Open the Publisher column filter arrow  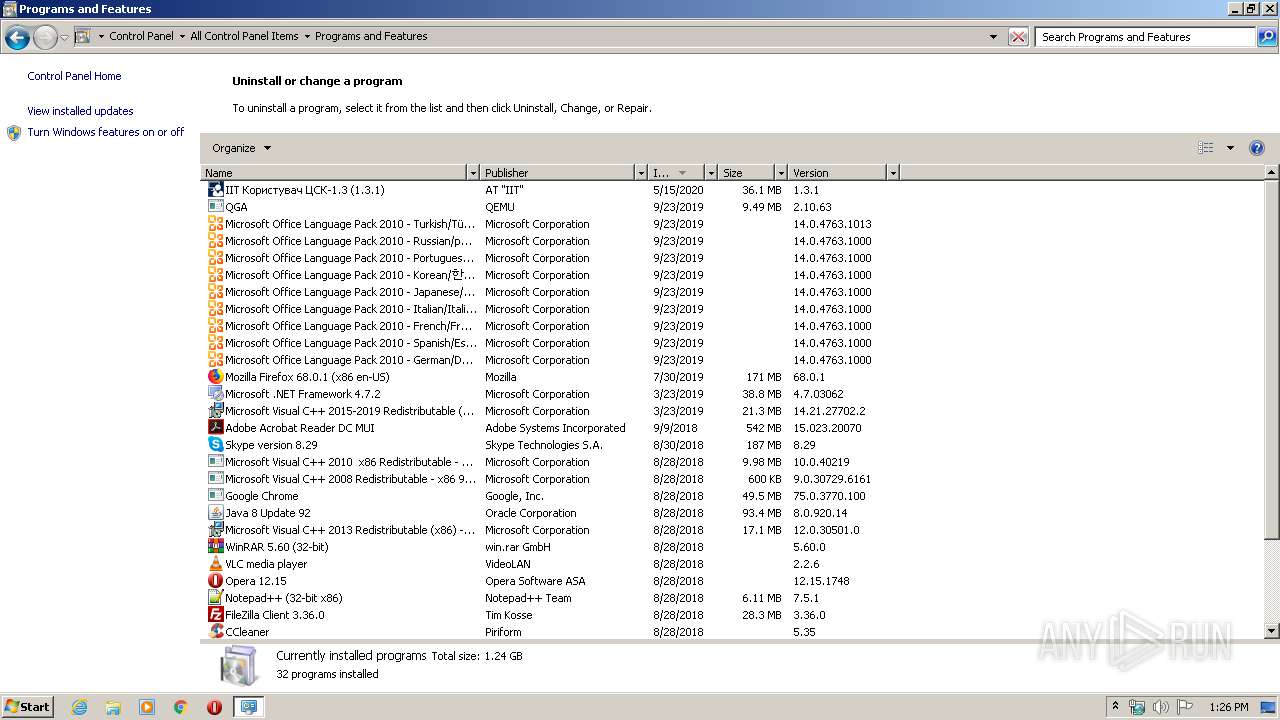[640, 173]
